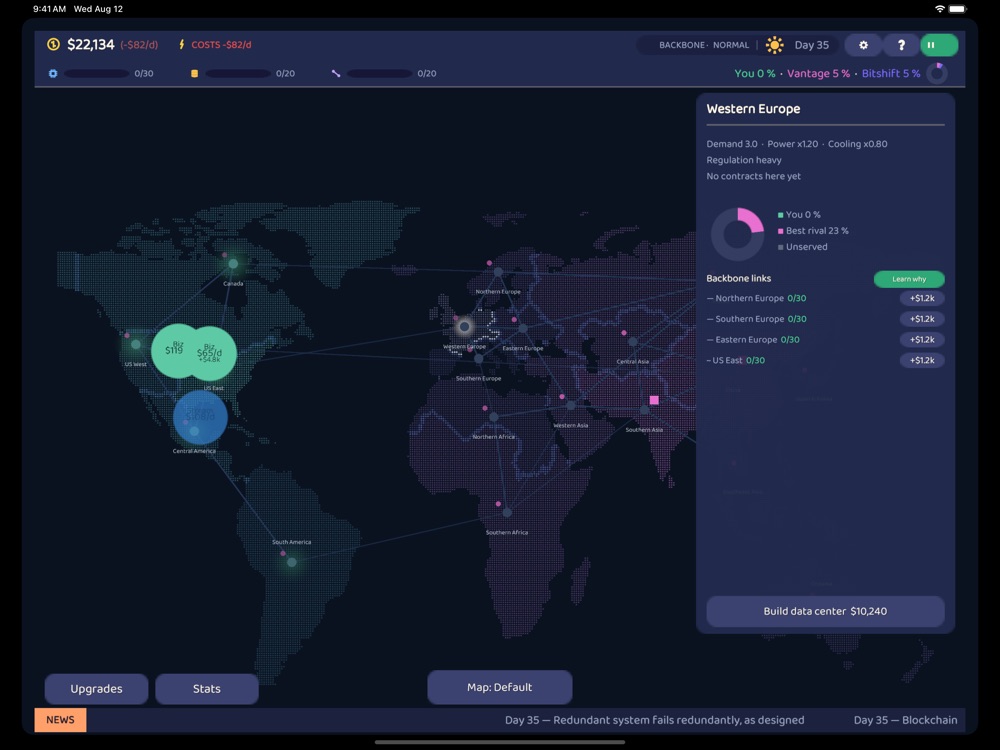Click the NEWS ticker label

[x=60, y=720]
